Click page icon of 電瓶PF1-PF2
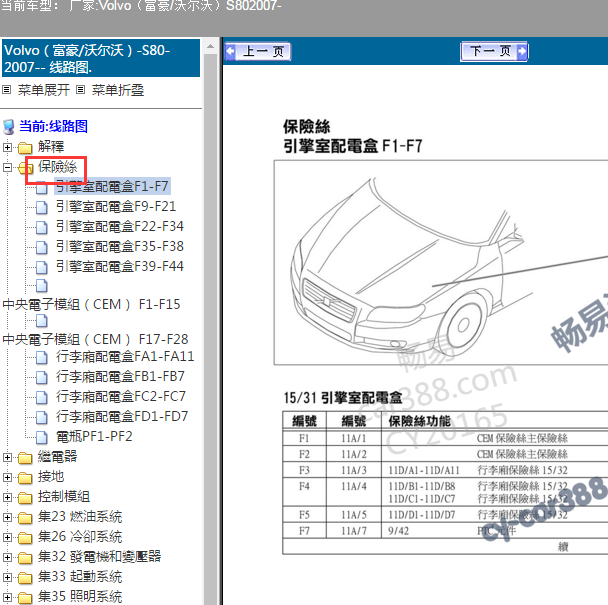The image size is (608, 605). pyautogui.click(x=42, y=438)
